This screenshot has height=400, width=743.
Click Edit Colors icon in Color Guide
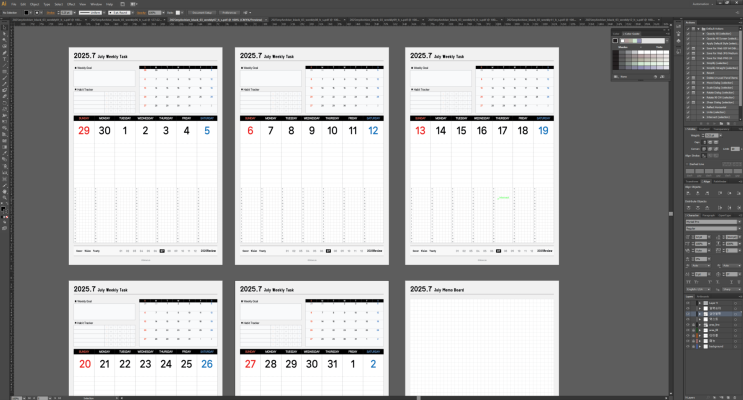(655, 76)
